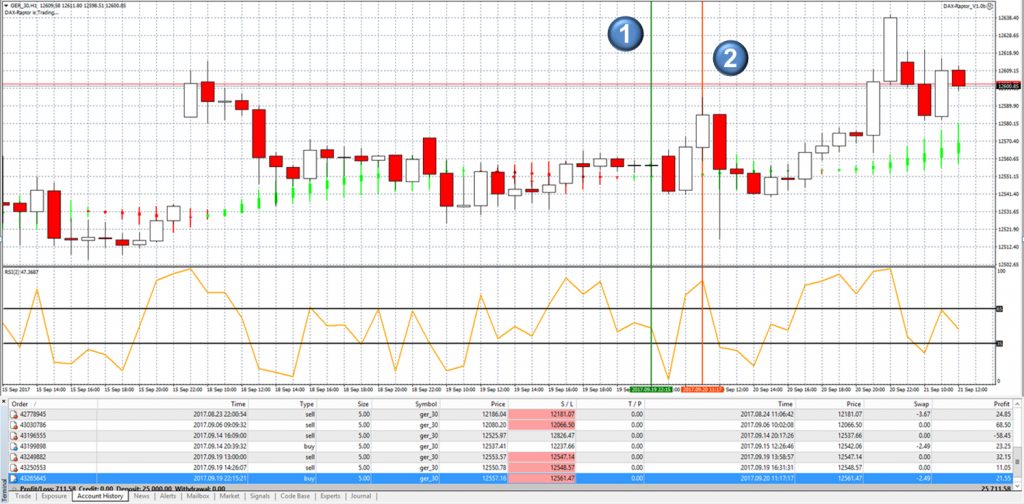
Task: Close the Terminal panel with the x button
Action: (5, 403)
